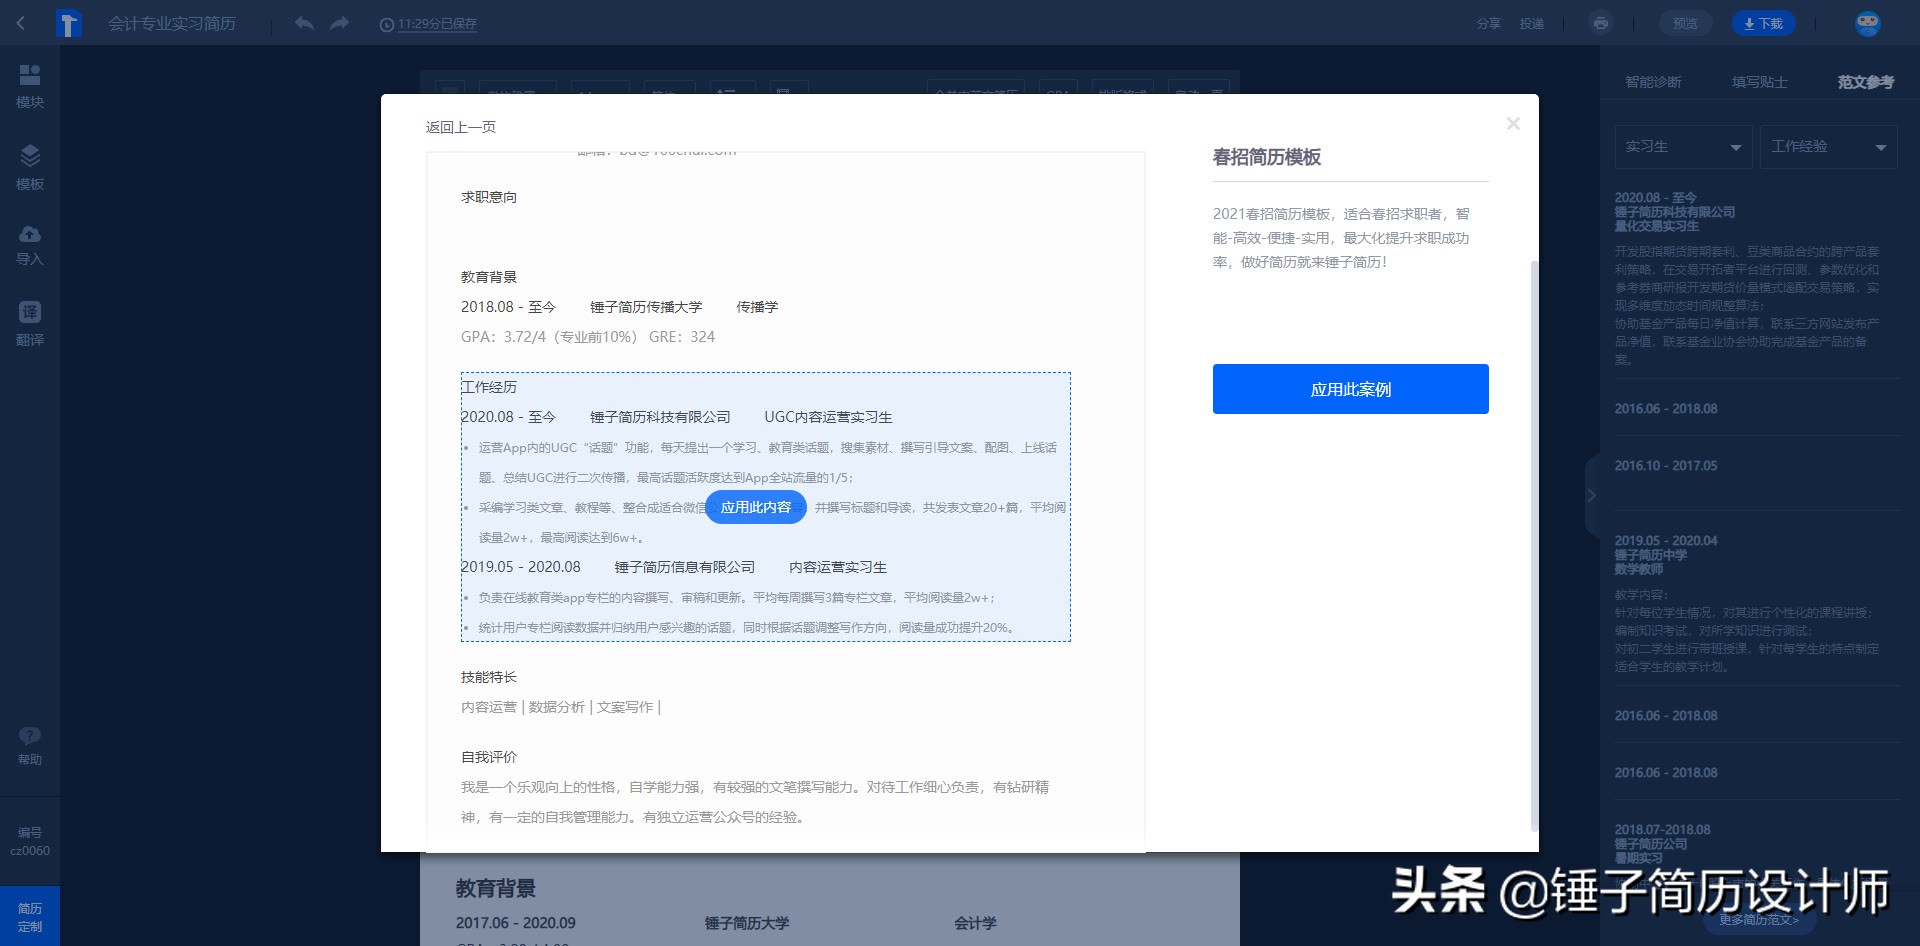Select the GPA: 3.72/4 line
This screenshot has height=946, width=1920.
click(588, 337)
